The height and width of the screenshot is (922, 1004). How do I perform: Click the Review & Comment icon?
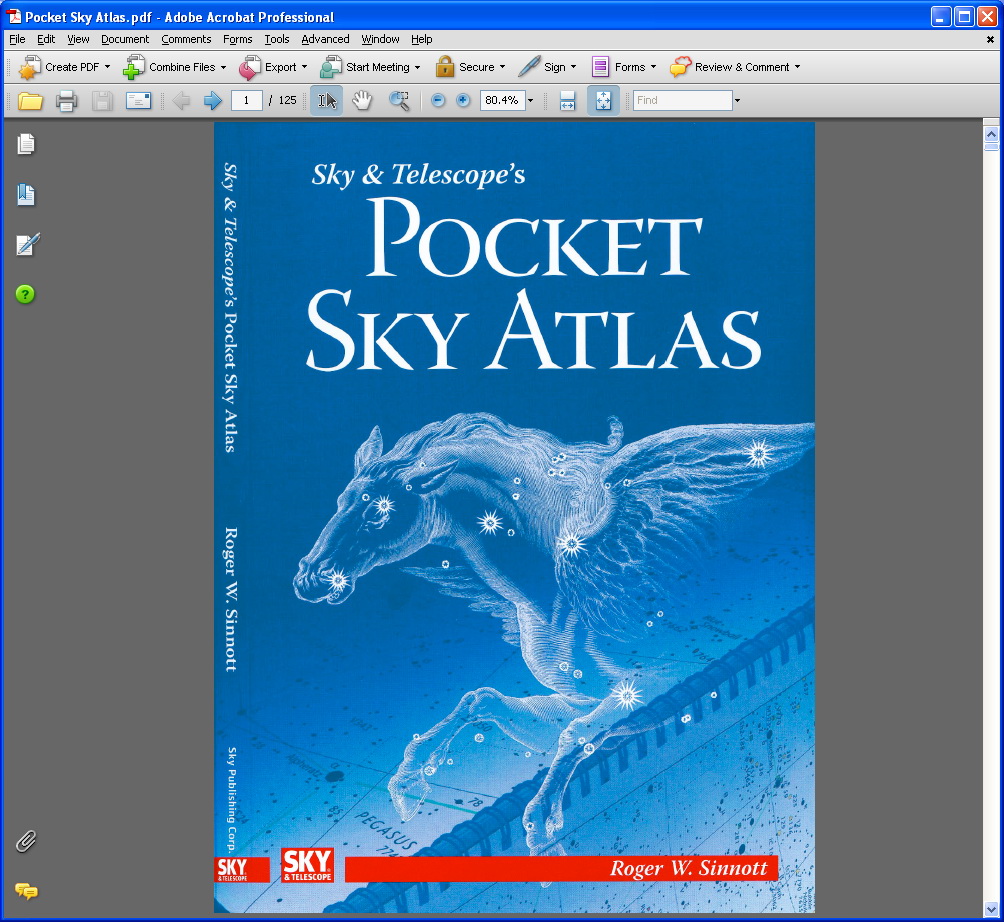pyautogui.click(x=681, y=67)
